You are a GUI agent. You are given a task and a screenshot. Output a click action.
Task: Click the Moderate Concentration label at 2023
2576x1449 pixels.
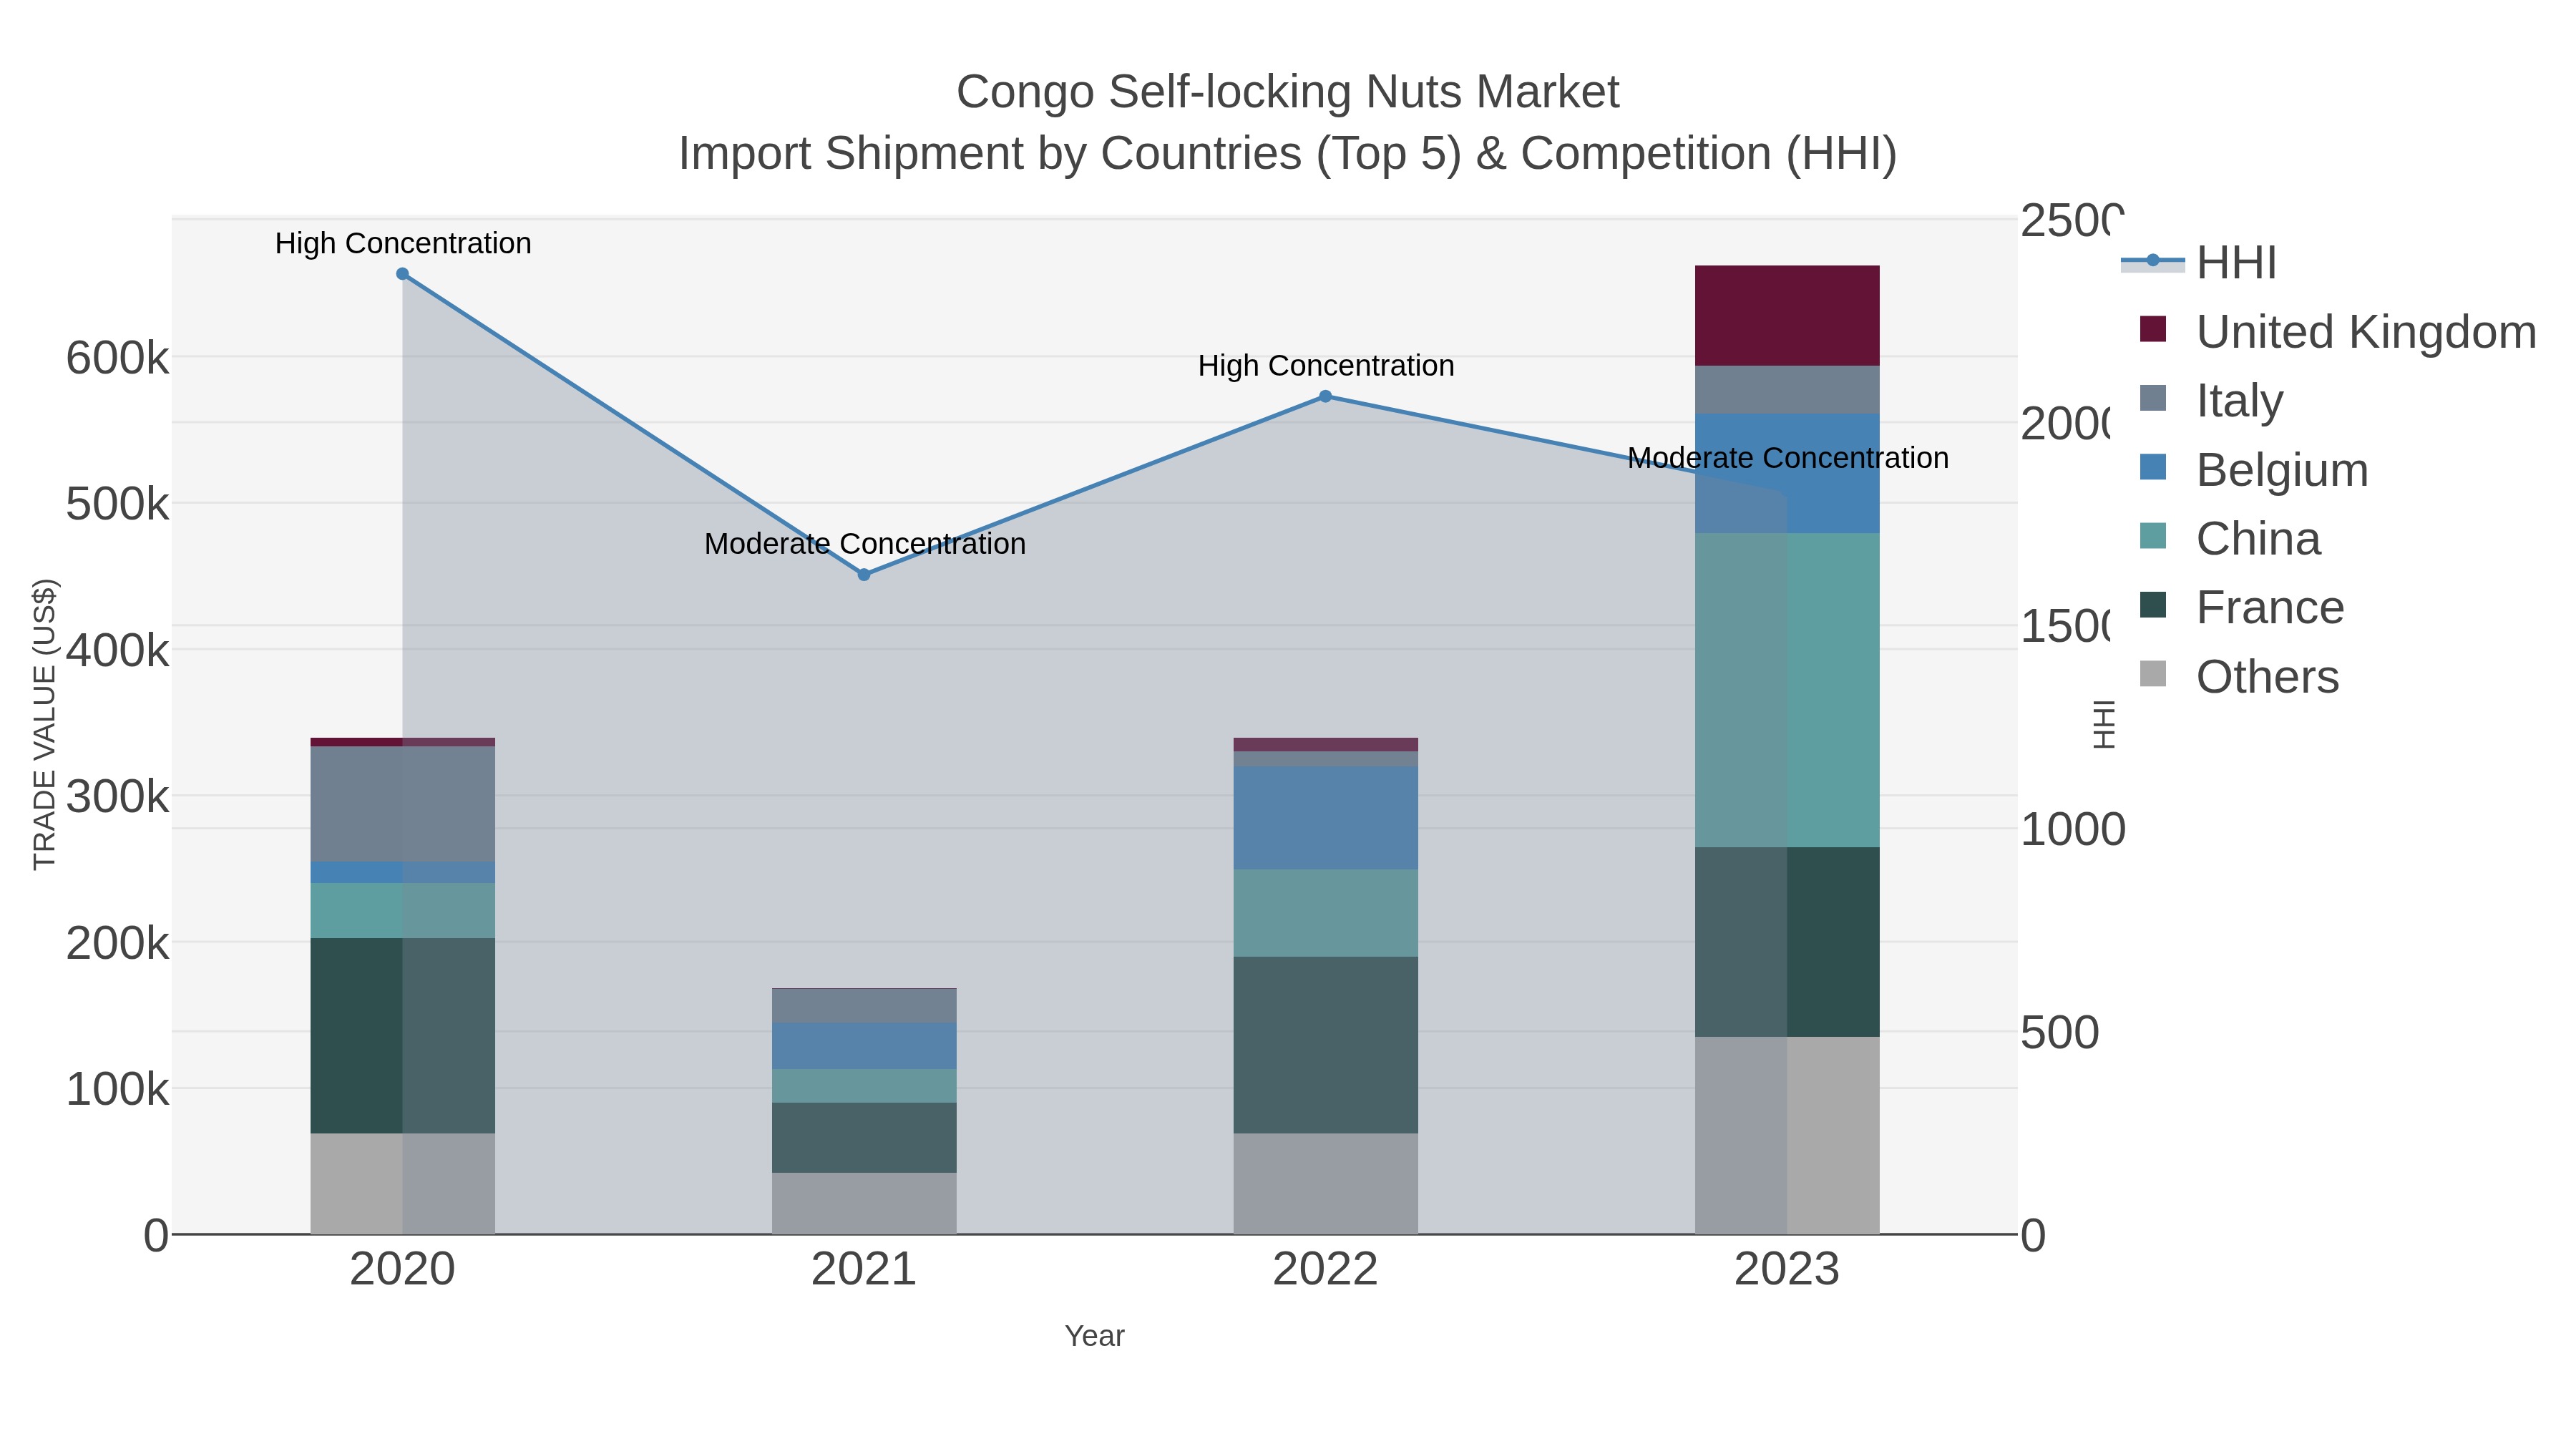point(1788,457)
